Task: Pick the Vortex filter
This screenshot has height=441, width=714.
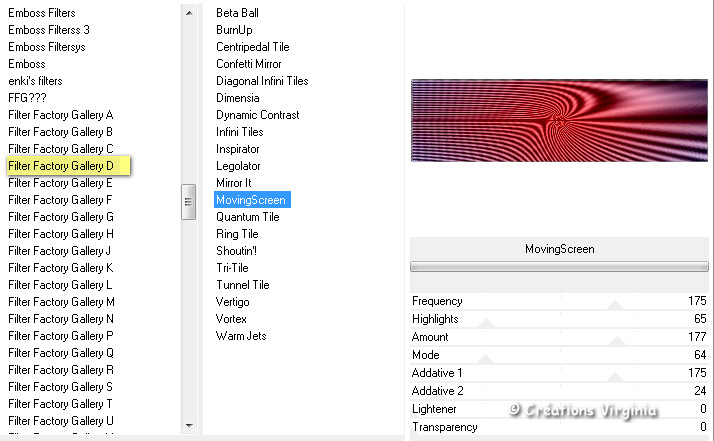Action: tap(231, 319)
